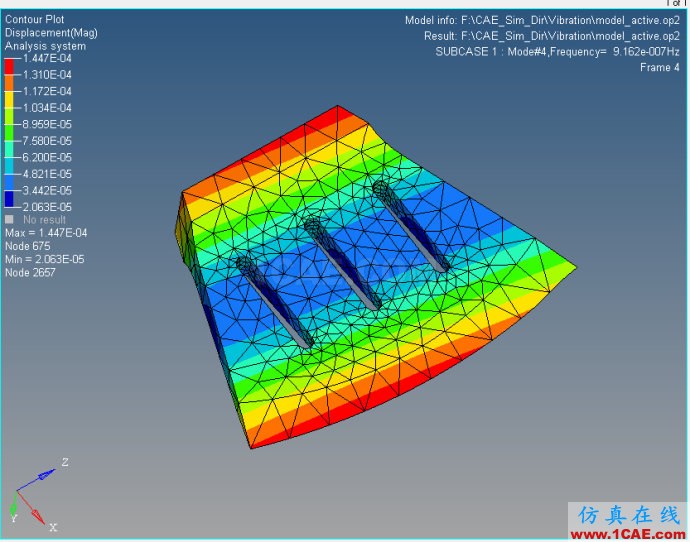The width and height of the screenshot is (690, 542).
Task: Select the 'Contour Plot' legend title
Action: 35,19
